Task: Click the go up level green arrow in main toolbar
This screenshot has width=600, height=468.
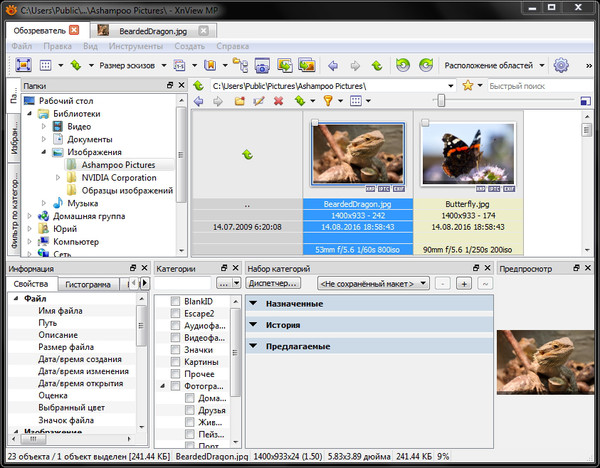Action: tap(377, 66)
